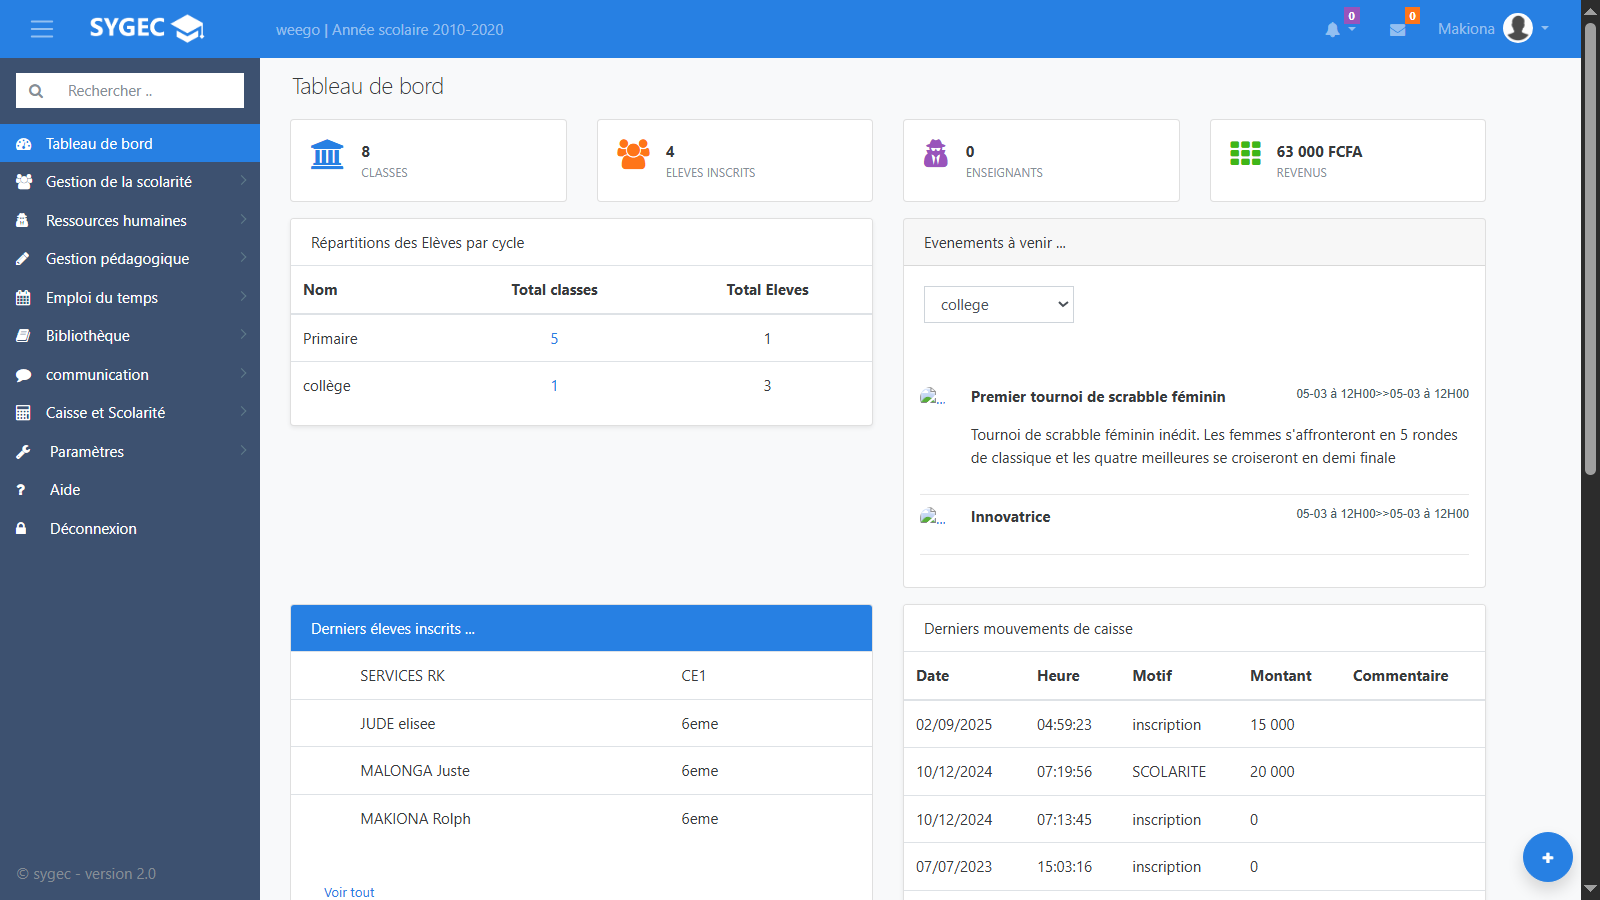1600x900 pixels.
Task: Click the Makiona user avatar
Action: [1517, 28]
